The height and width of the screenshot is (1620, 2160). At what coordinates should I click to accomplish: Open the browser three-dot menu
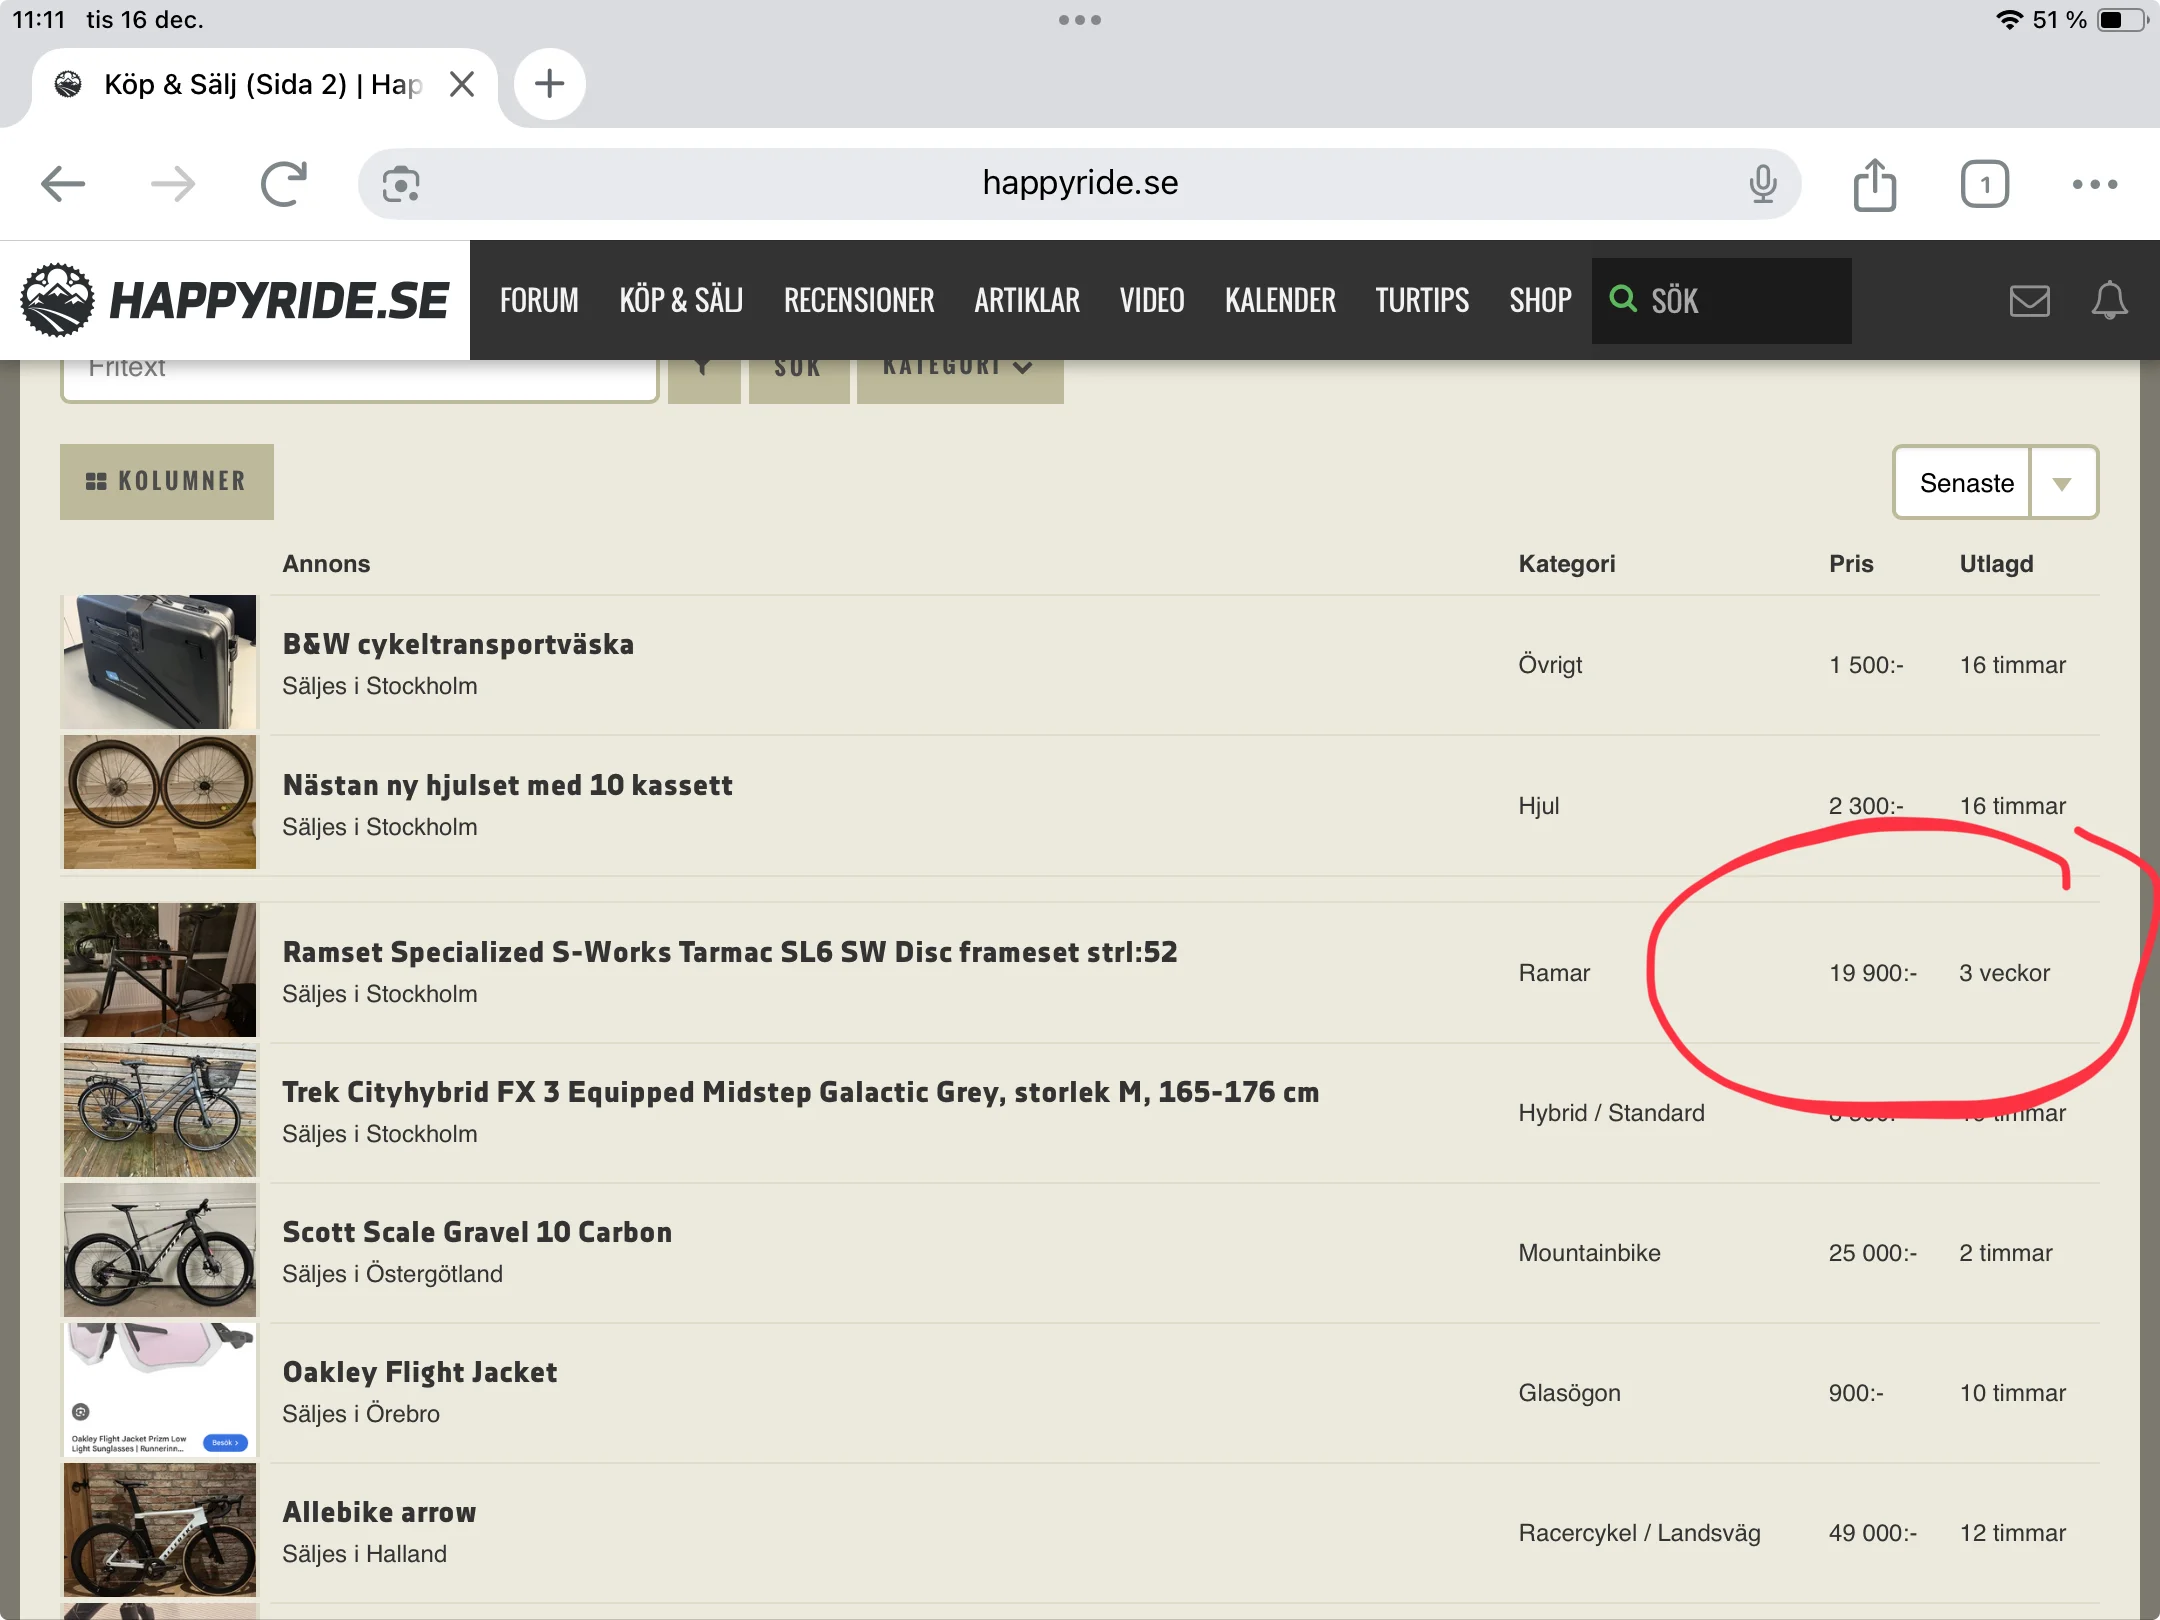point(2094,184)
